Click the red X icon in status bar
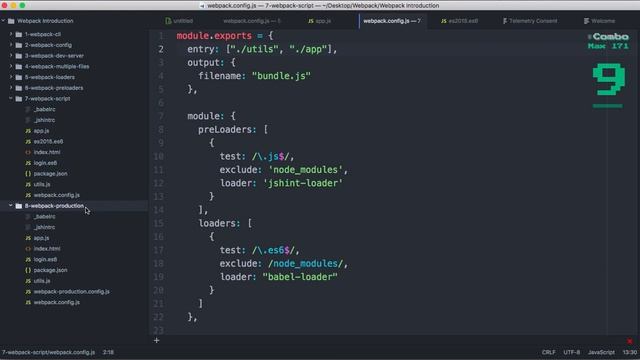 pos(630,341)
